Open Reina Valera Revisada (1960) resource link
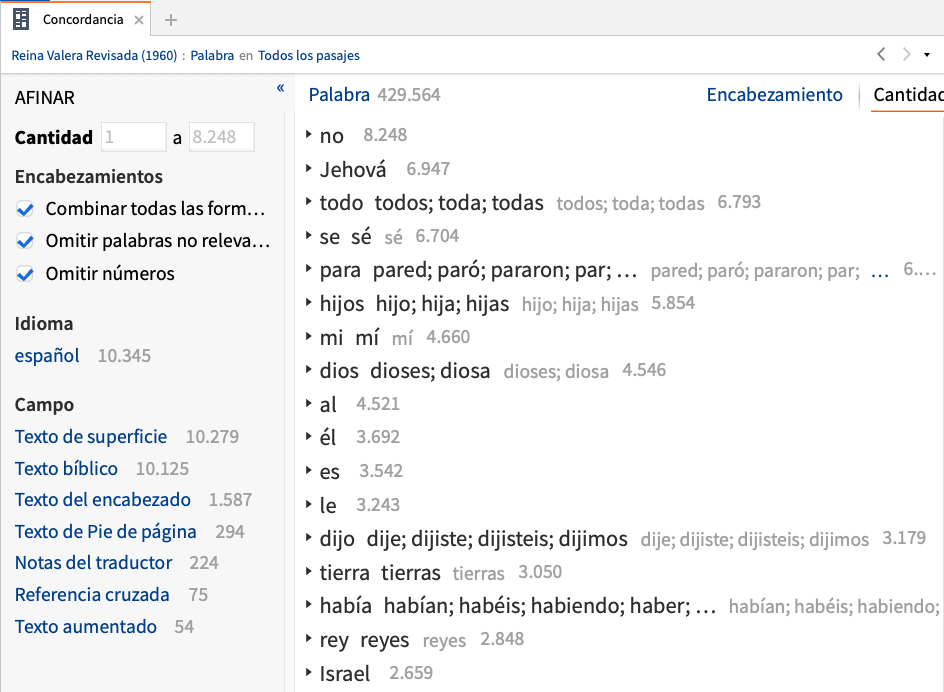Screen dimensions: 944x692 [94, 55]
